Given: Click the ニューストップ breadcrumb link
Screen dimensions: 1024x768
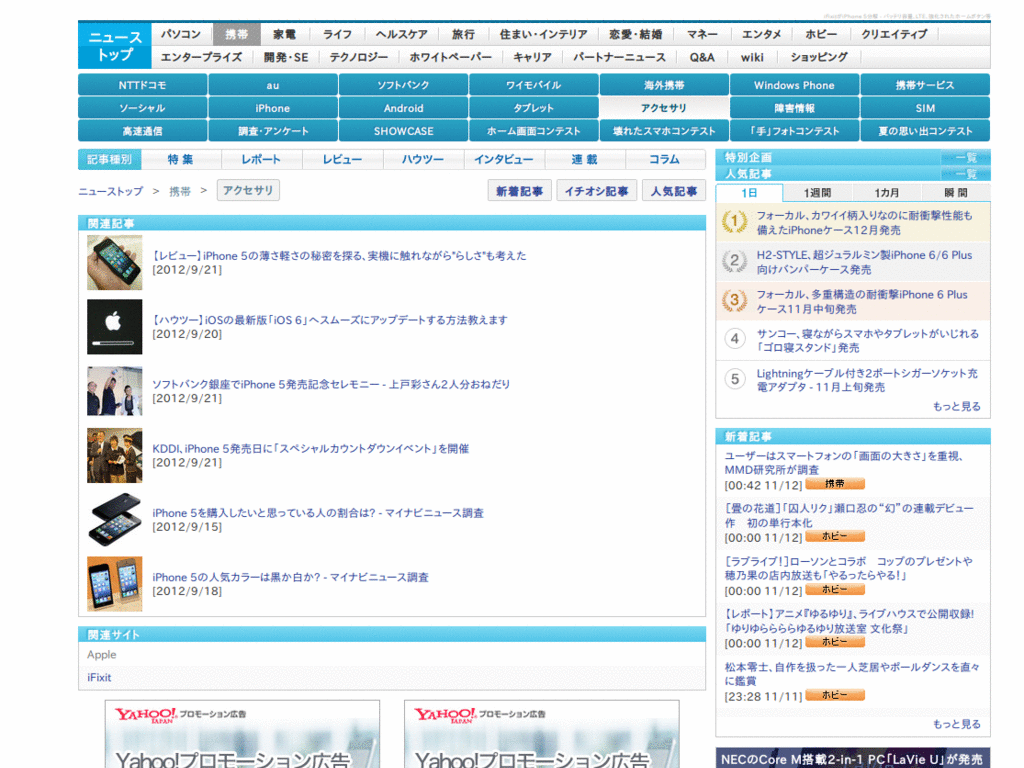Looking at the screenshot, I should click(110, 191).
